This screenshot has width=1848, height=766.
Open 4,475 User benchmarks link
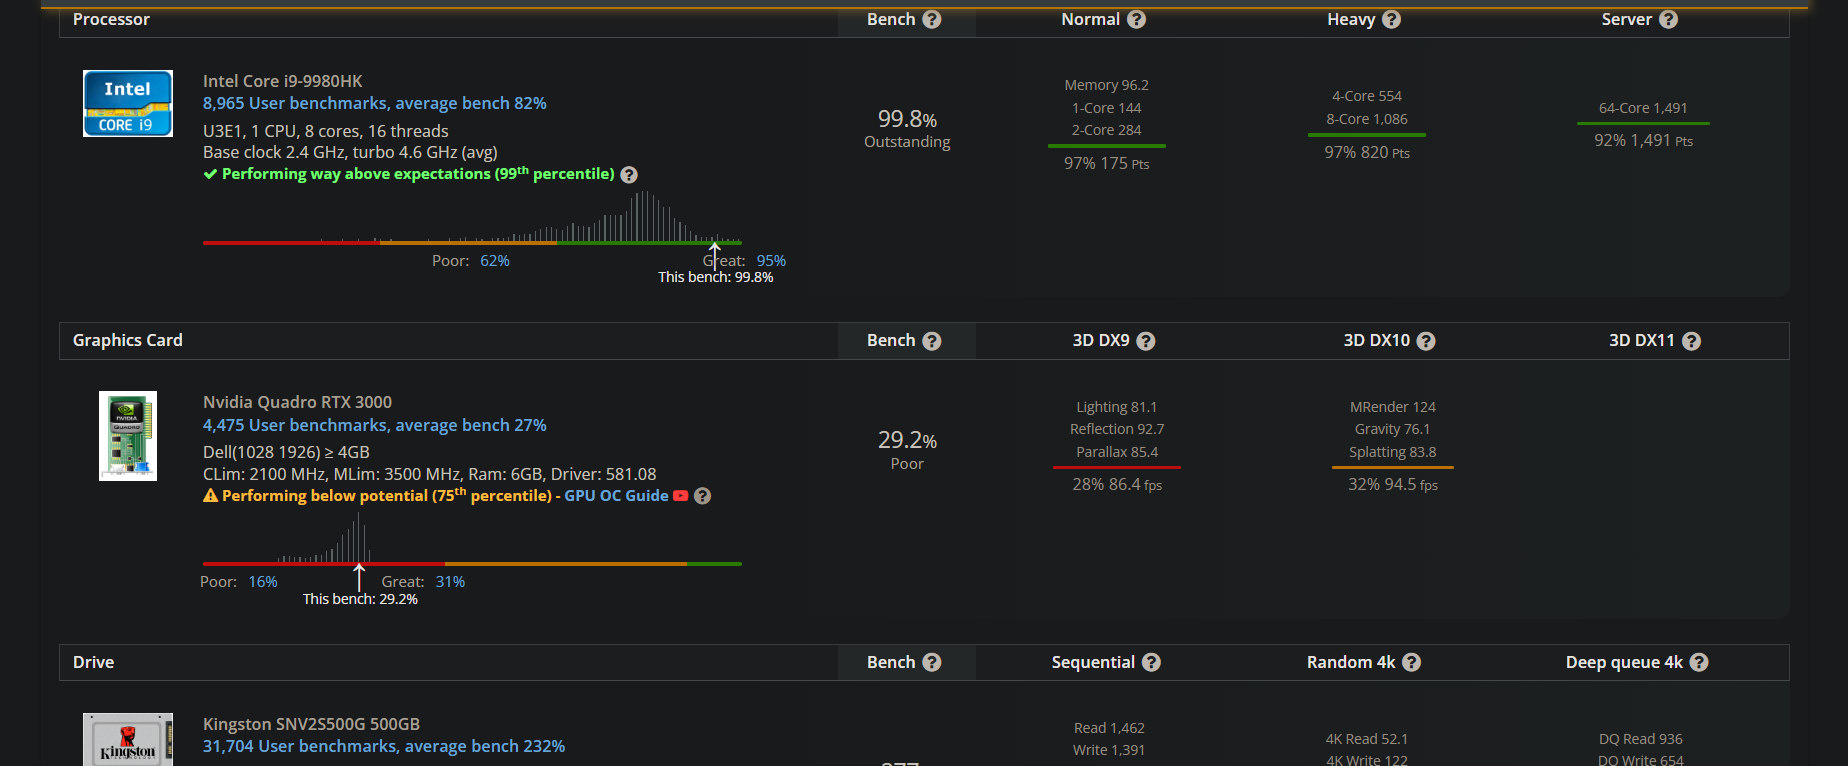(x=375, y=425)
